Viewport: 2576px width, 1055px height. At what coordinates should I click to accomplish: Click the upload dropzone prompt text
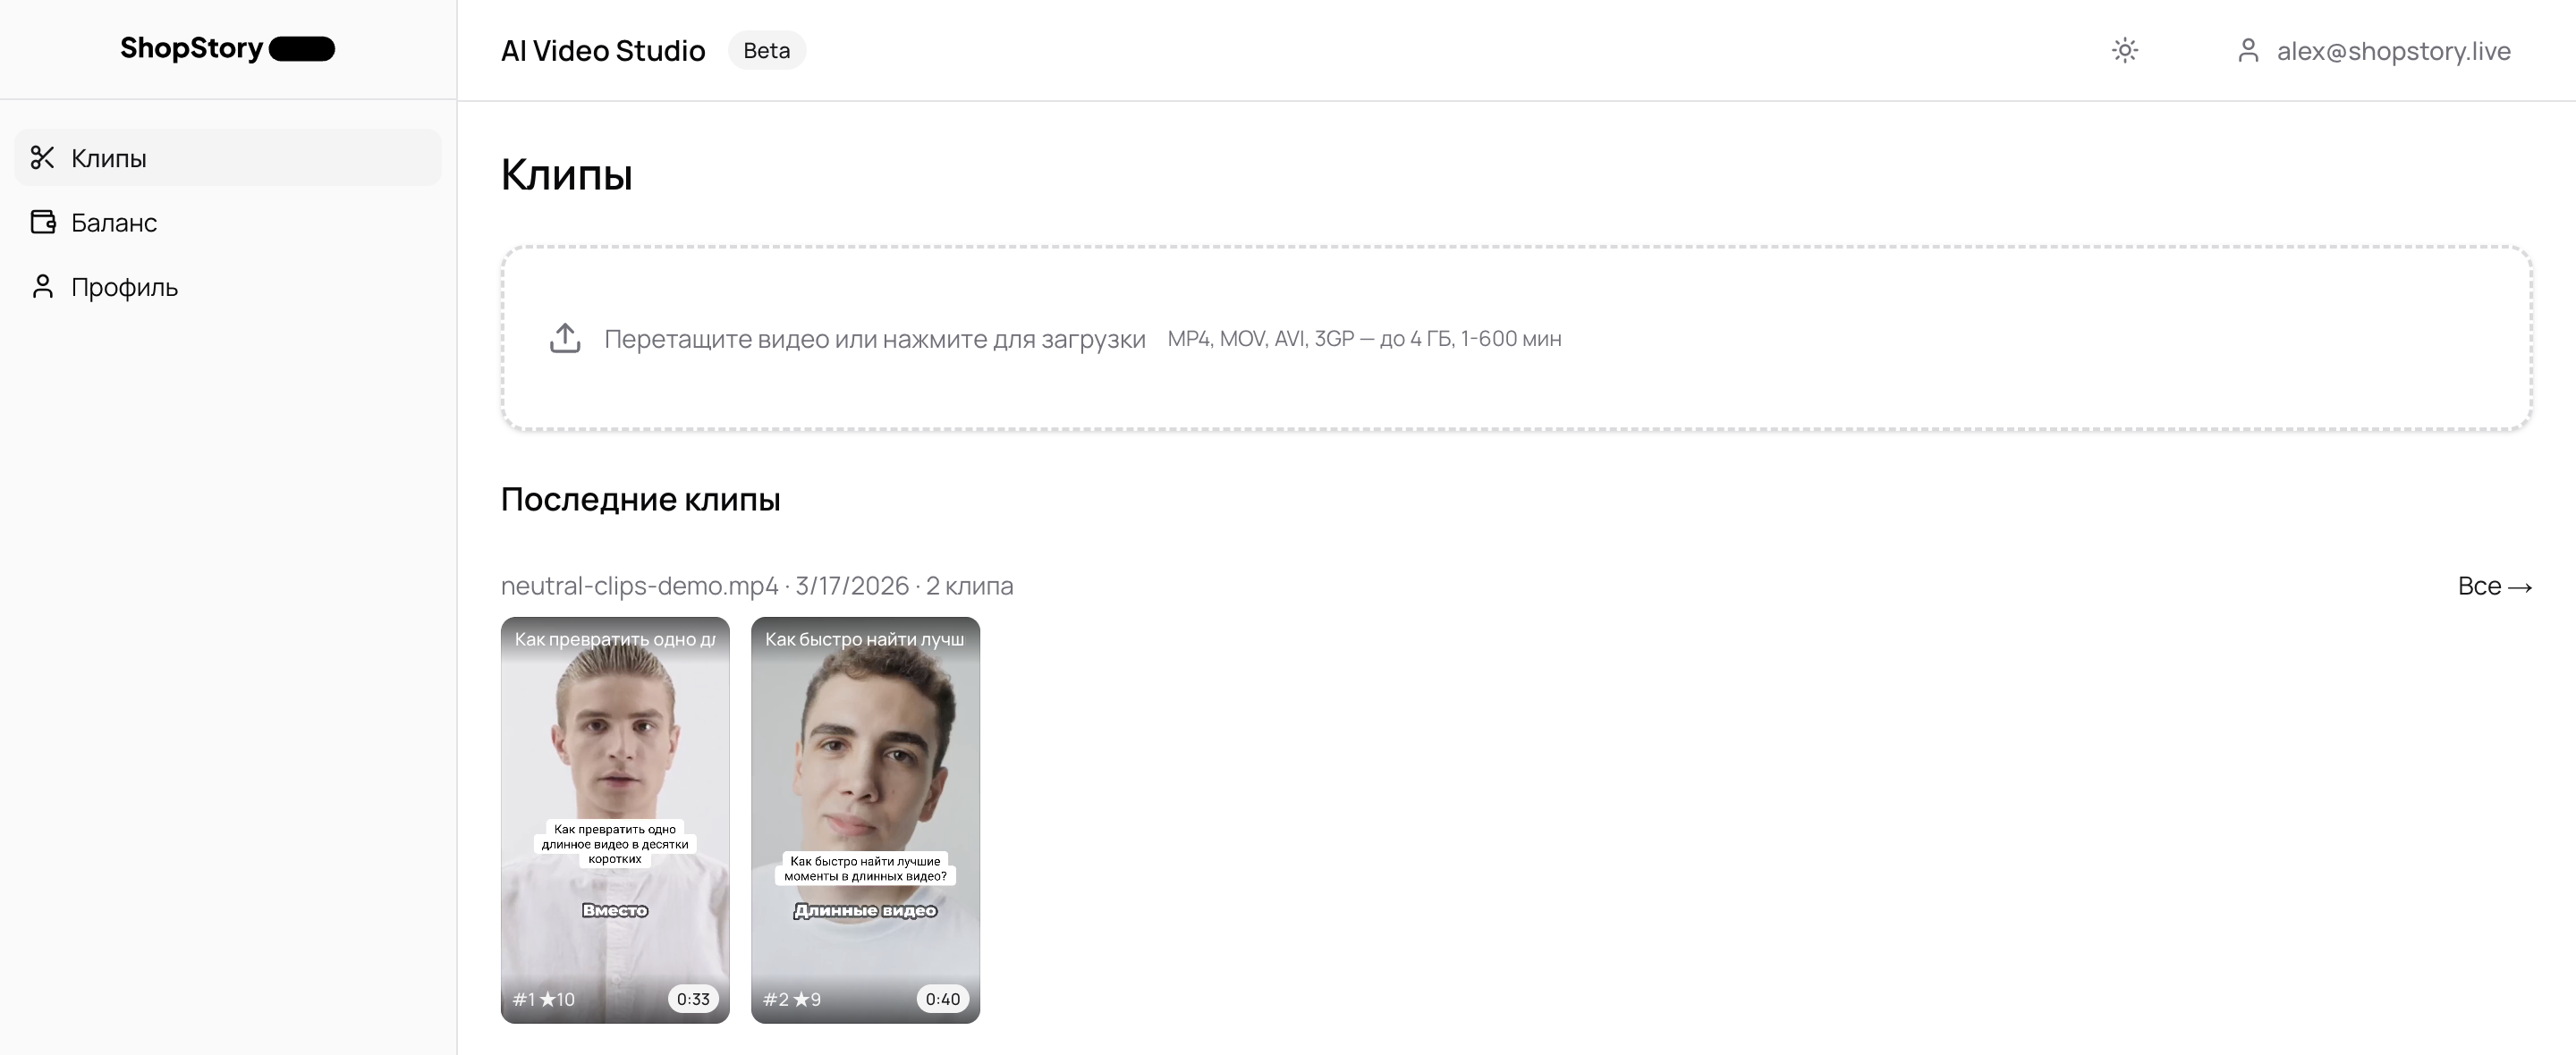click(x=874, y=339)
